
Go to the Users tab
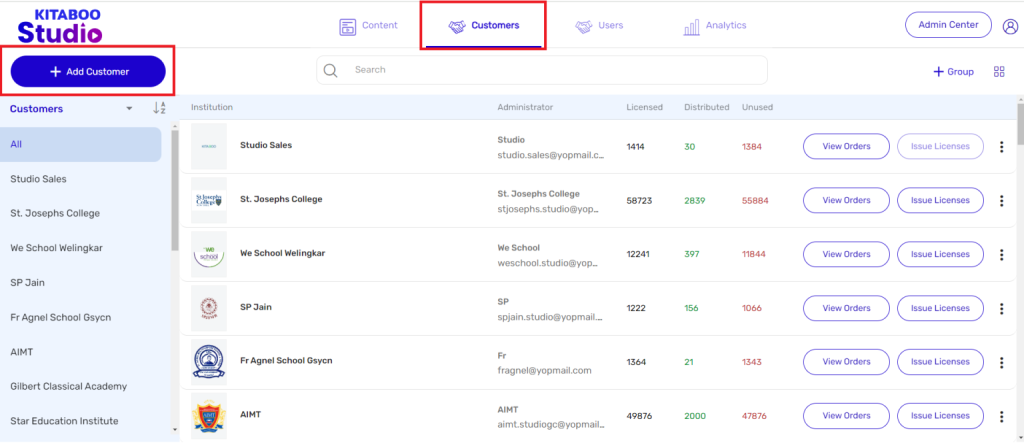[x=599, y=26]
